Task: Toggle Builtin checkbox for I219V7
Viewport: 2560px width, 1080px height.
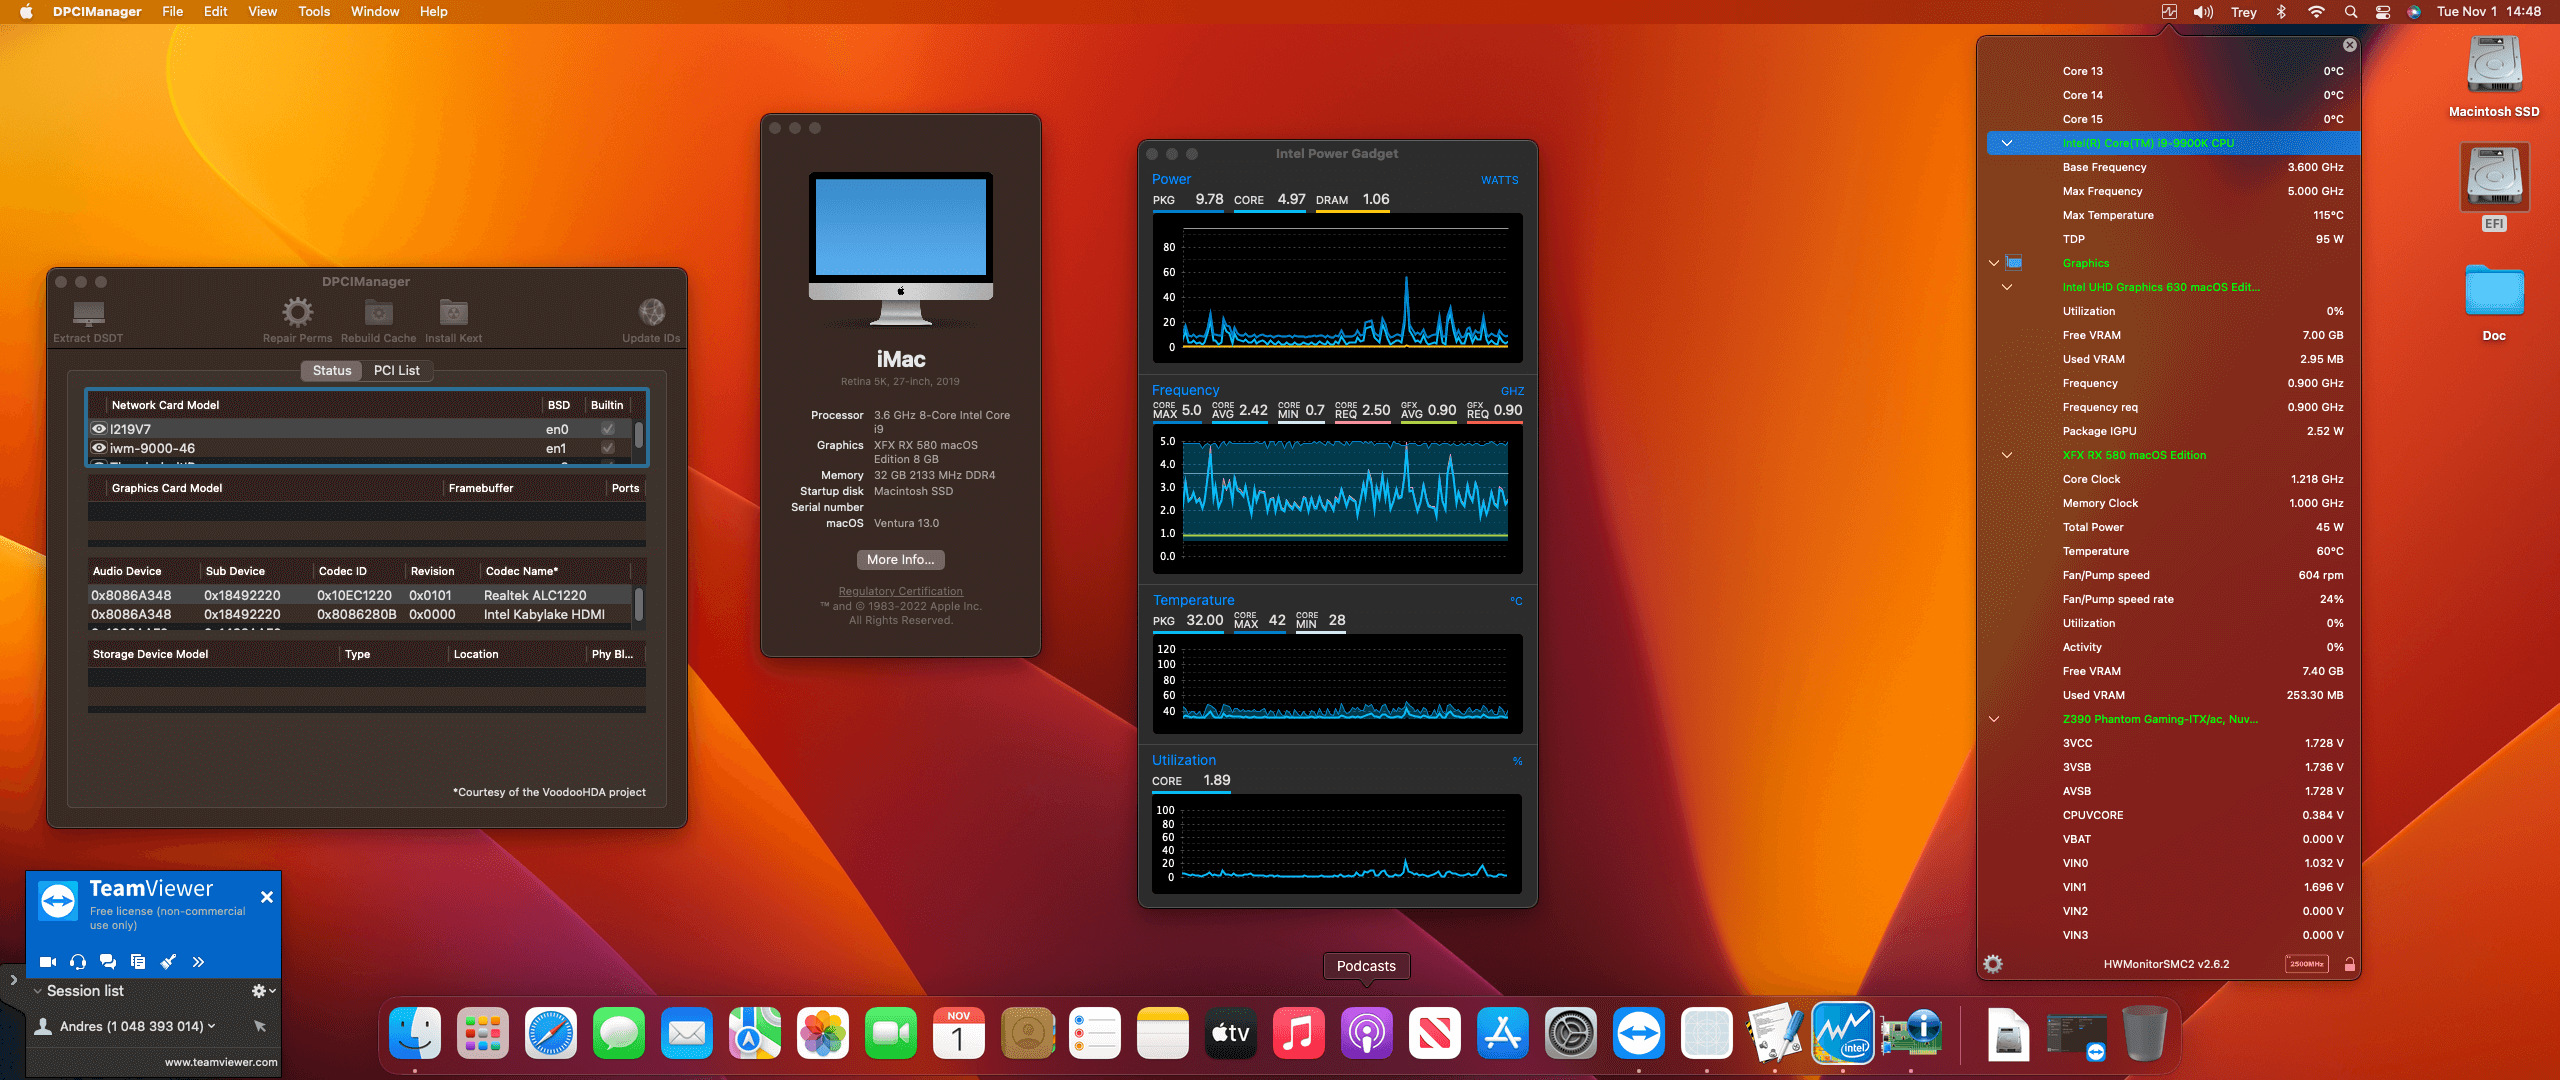Action: 607,429
